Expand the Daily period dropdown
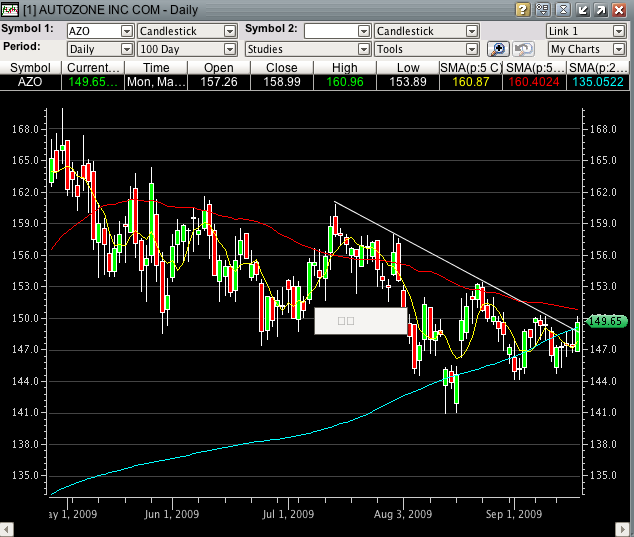Viewport: 634px width, 537px height. [126, 49]
